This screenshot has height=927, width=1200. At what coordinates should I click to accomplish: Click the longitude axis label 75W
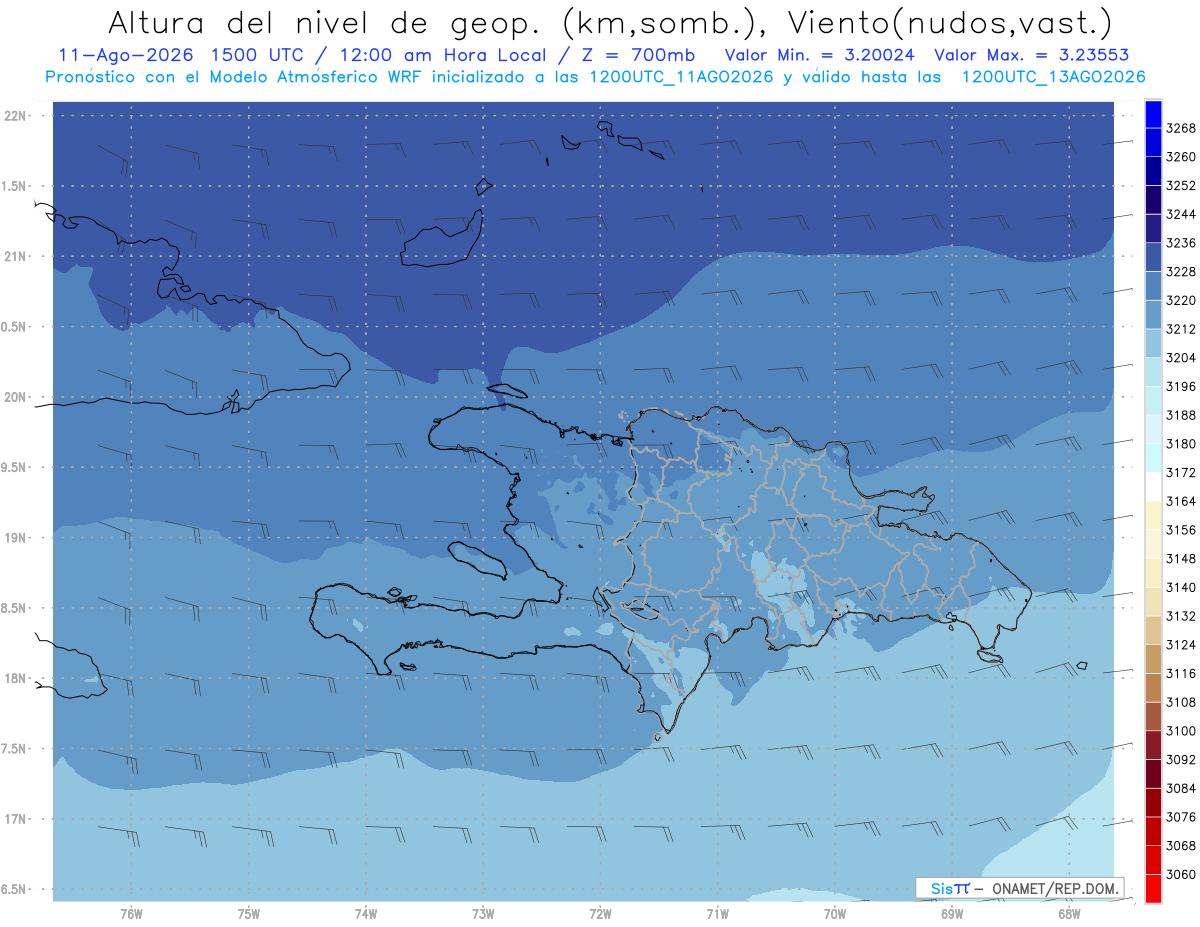click(249, 914)
